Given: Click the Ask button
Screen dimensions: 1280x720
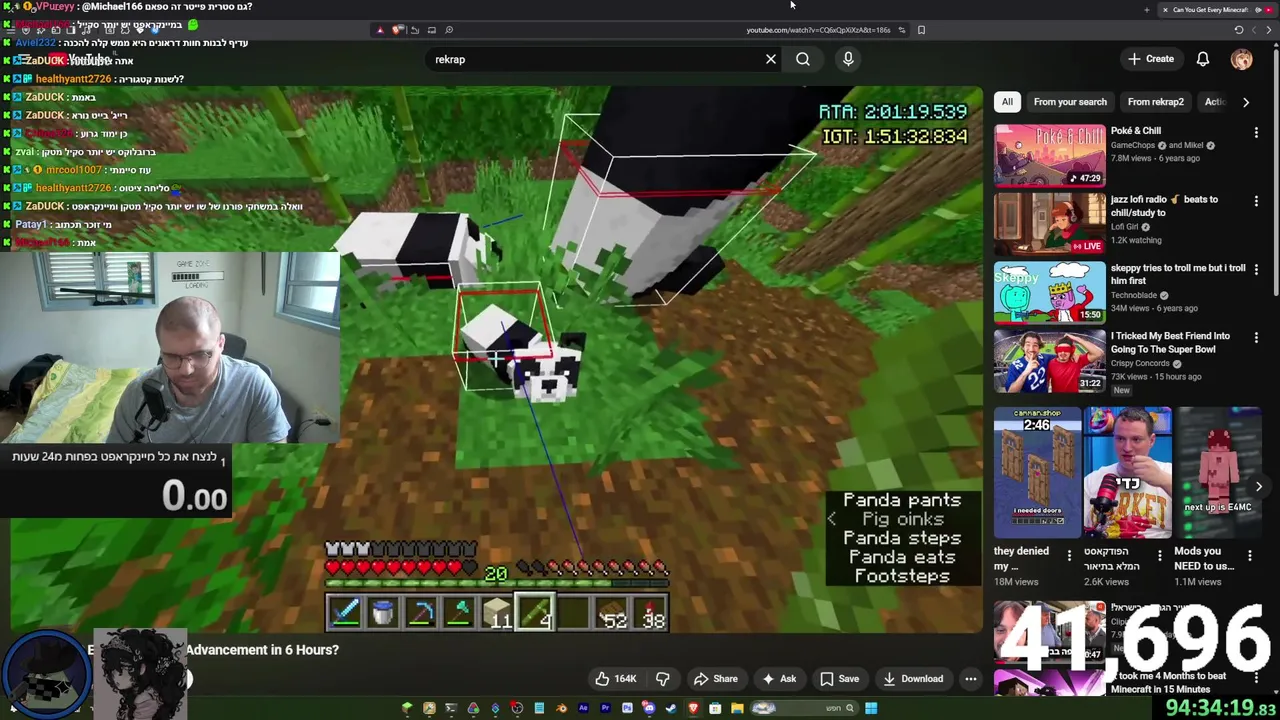Looking at the screenshot, I should tap(779, 679).
